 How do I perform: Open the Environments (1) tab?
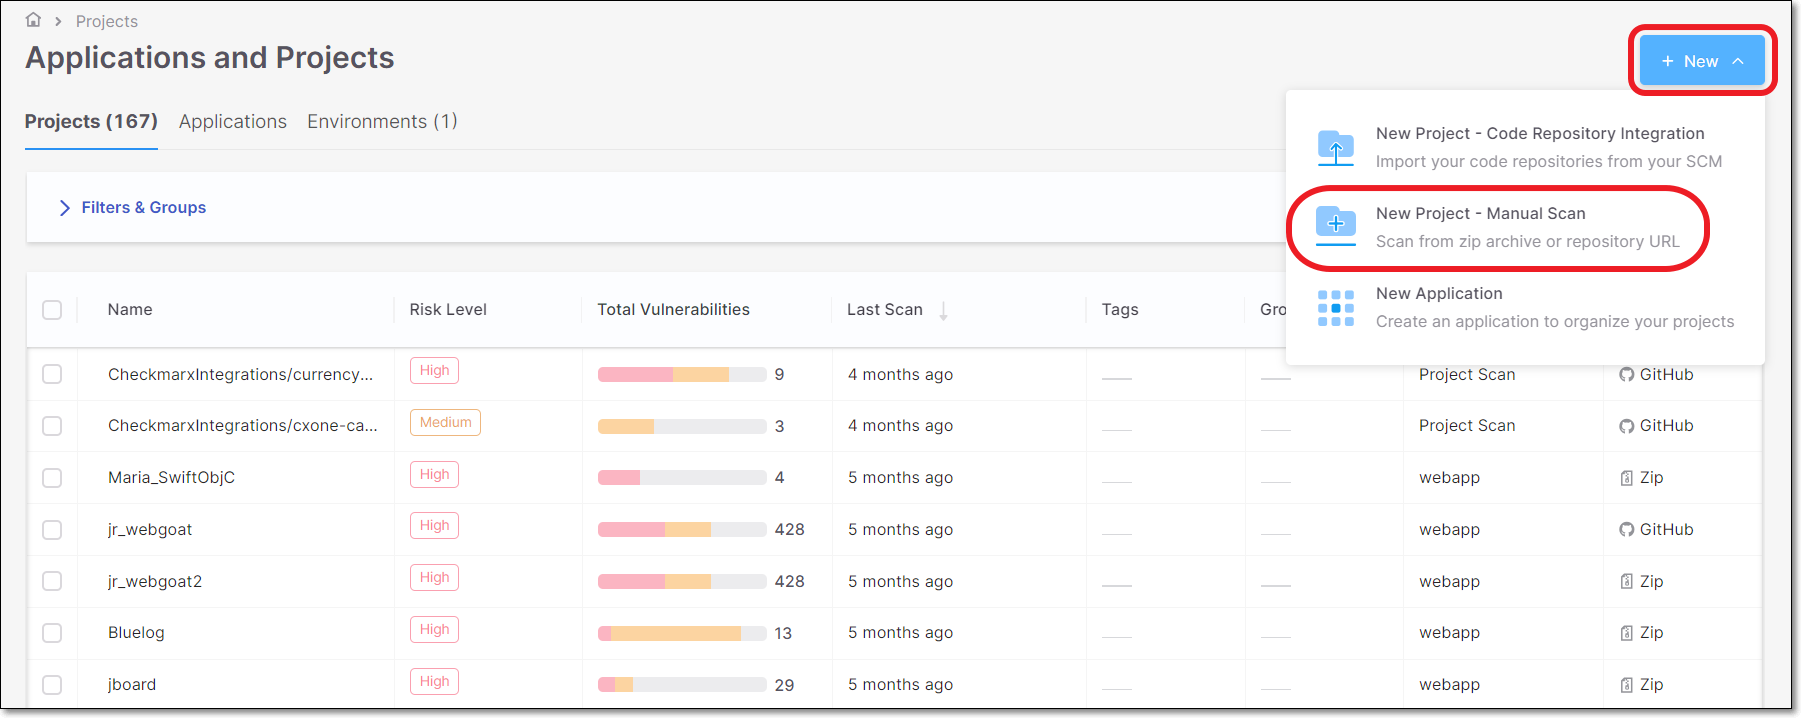click(x=382, y=121)
